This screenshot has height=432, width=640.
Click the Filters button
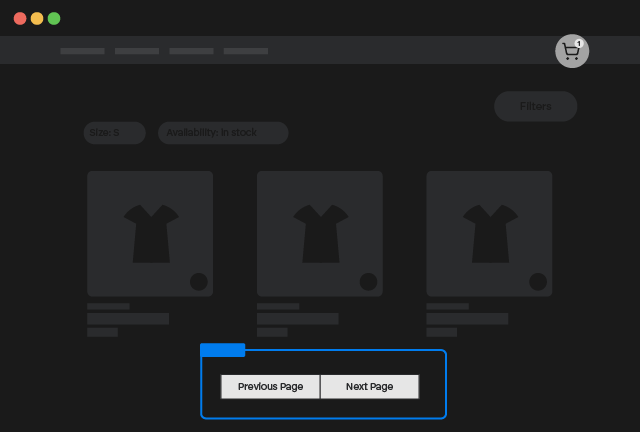(535, 107)
